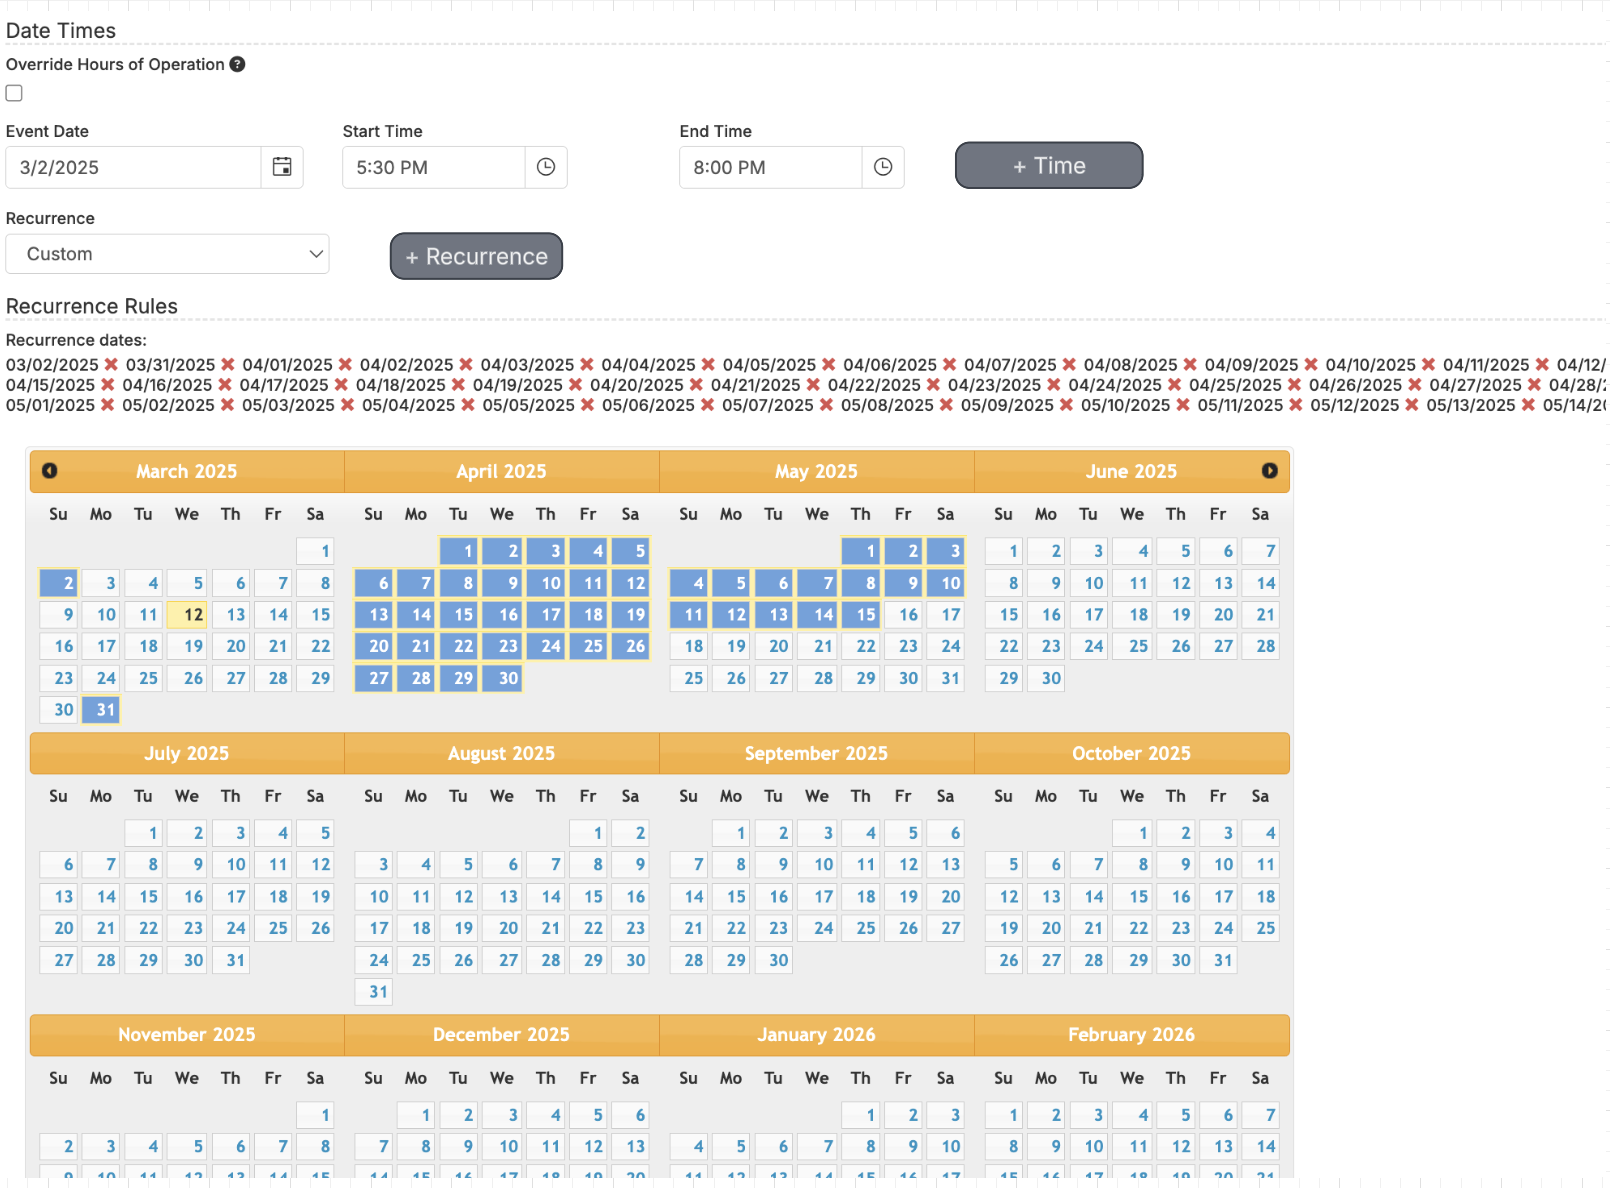Remove recurrence date 04/08/2025
1610x1188 pixels.
(x=1190, y=365)
